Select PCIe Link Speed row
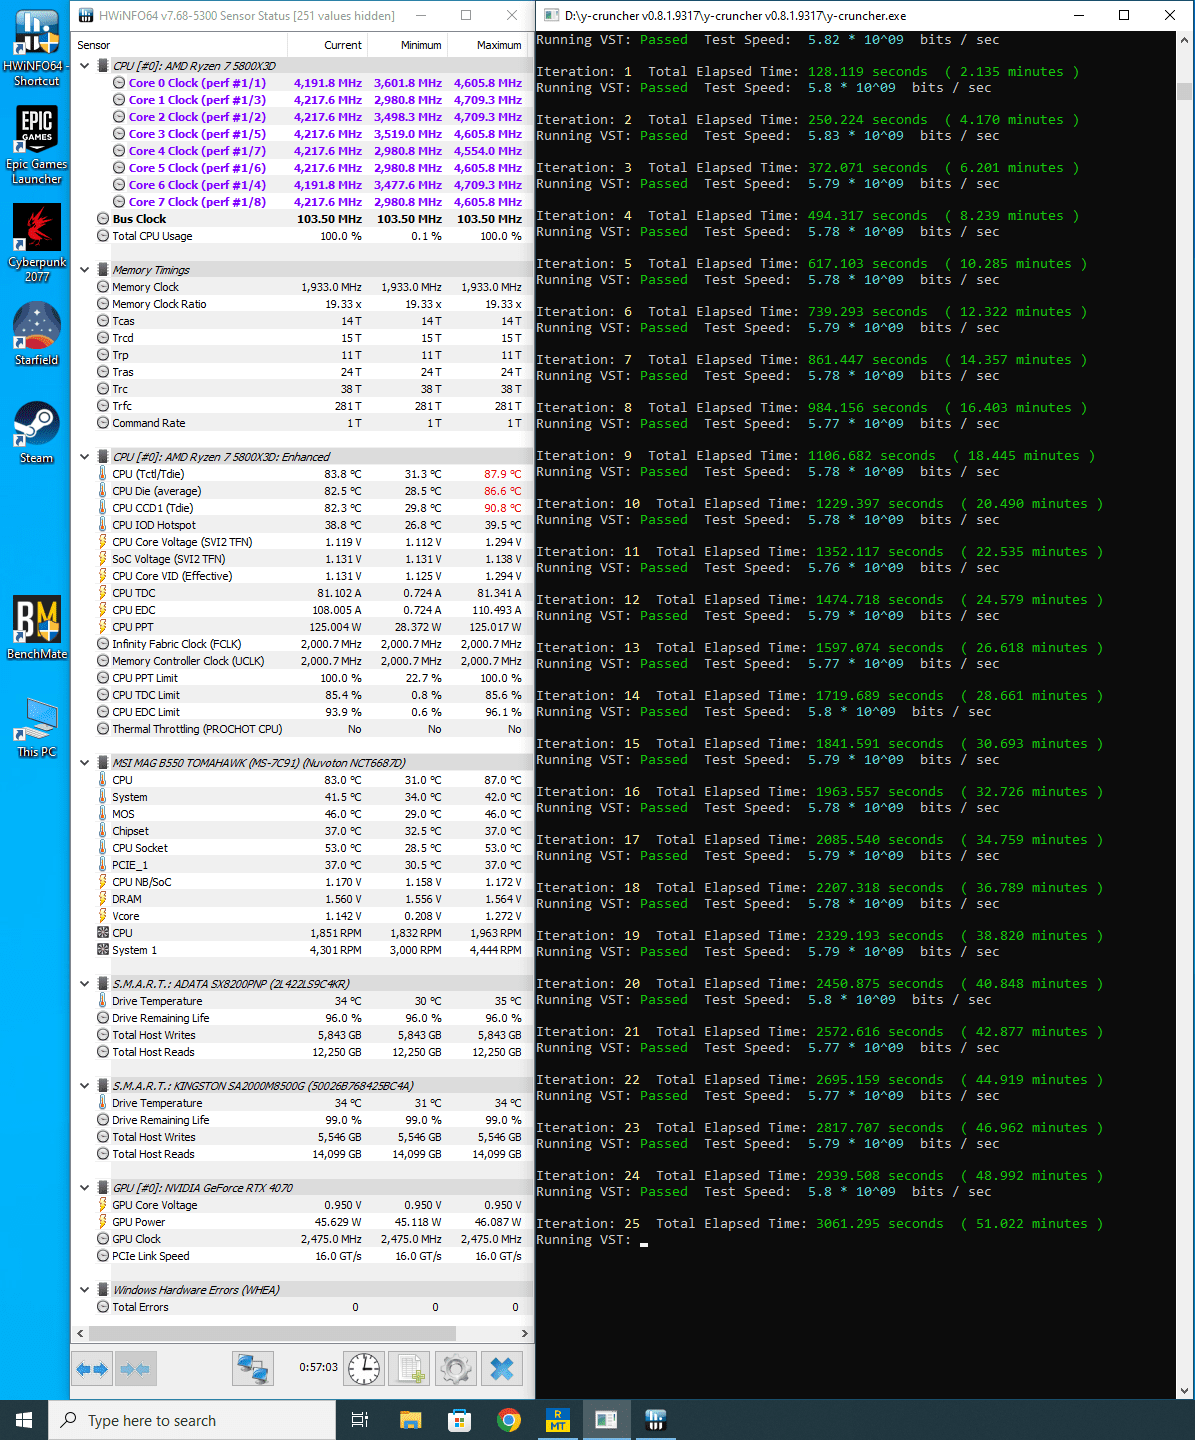Viewport: 1195px width, 1440px height. point(300,1256)
